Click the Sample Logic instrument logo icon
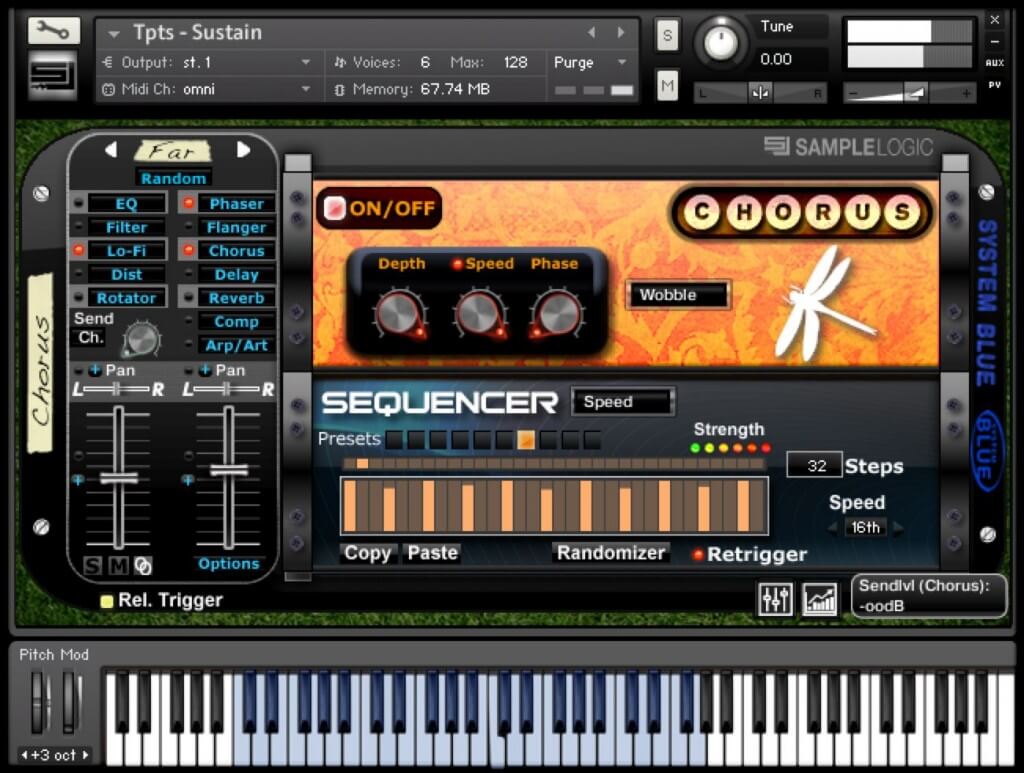This screenshot has width=1024, height=773. [x=52, y=76]
